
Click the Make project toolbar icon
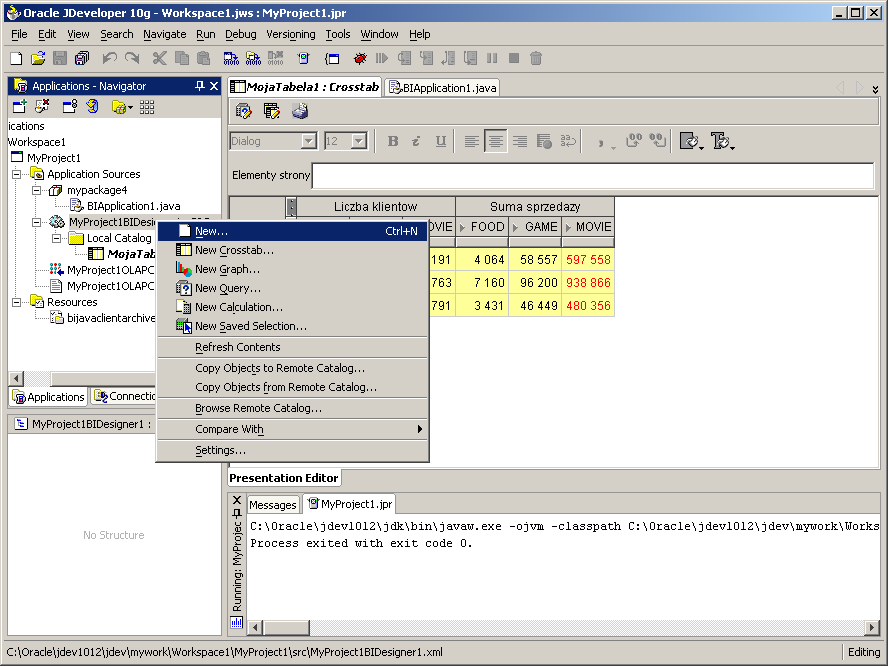(231, 58)
